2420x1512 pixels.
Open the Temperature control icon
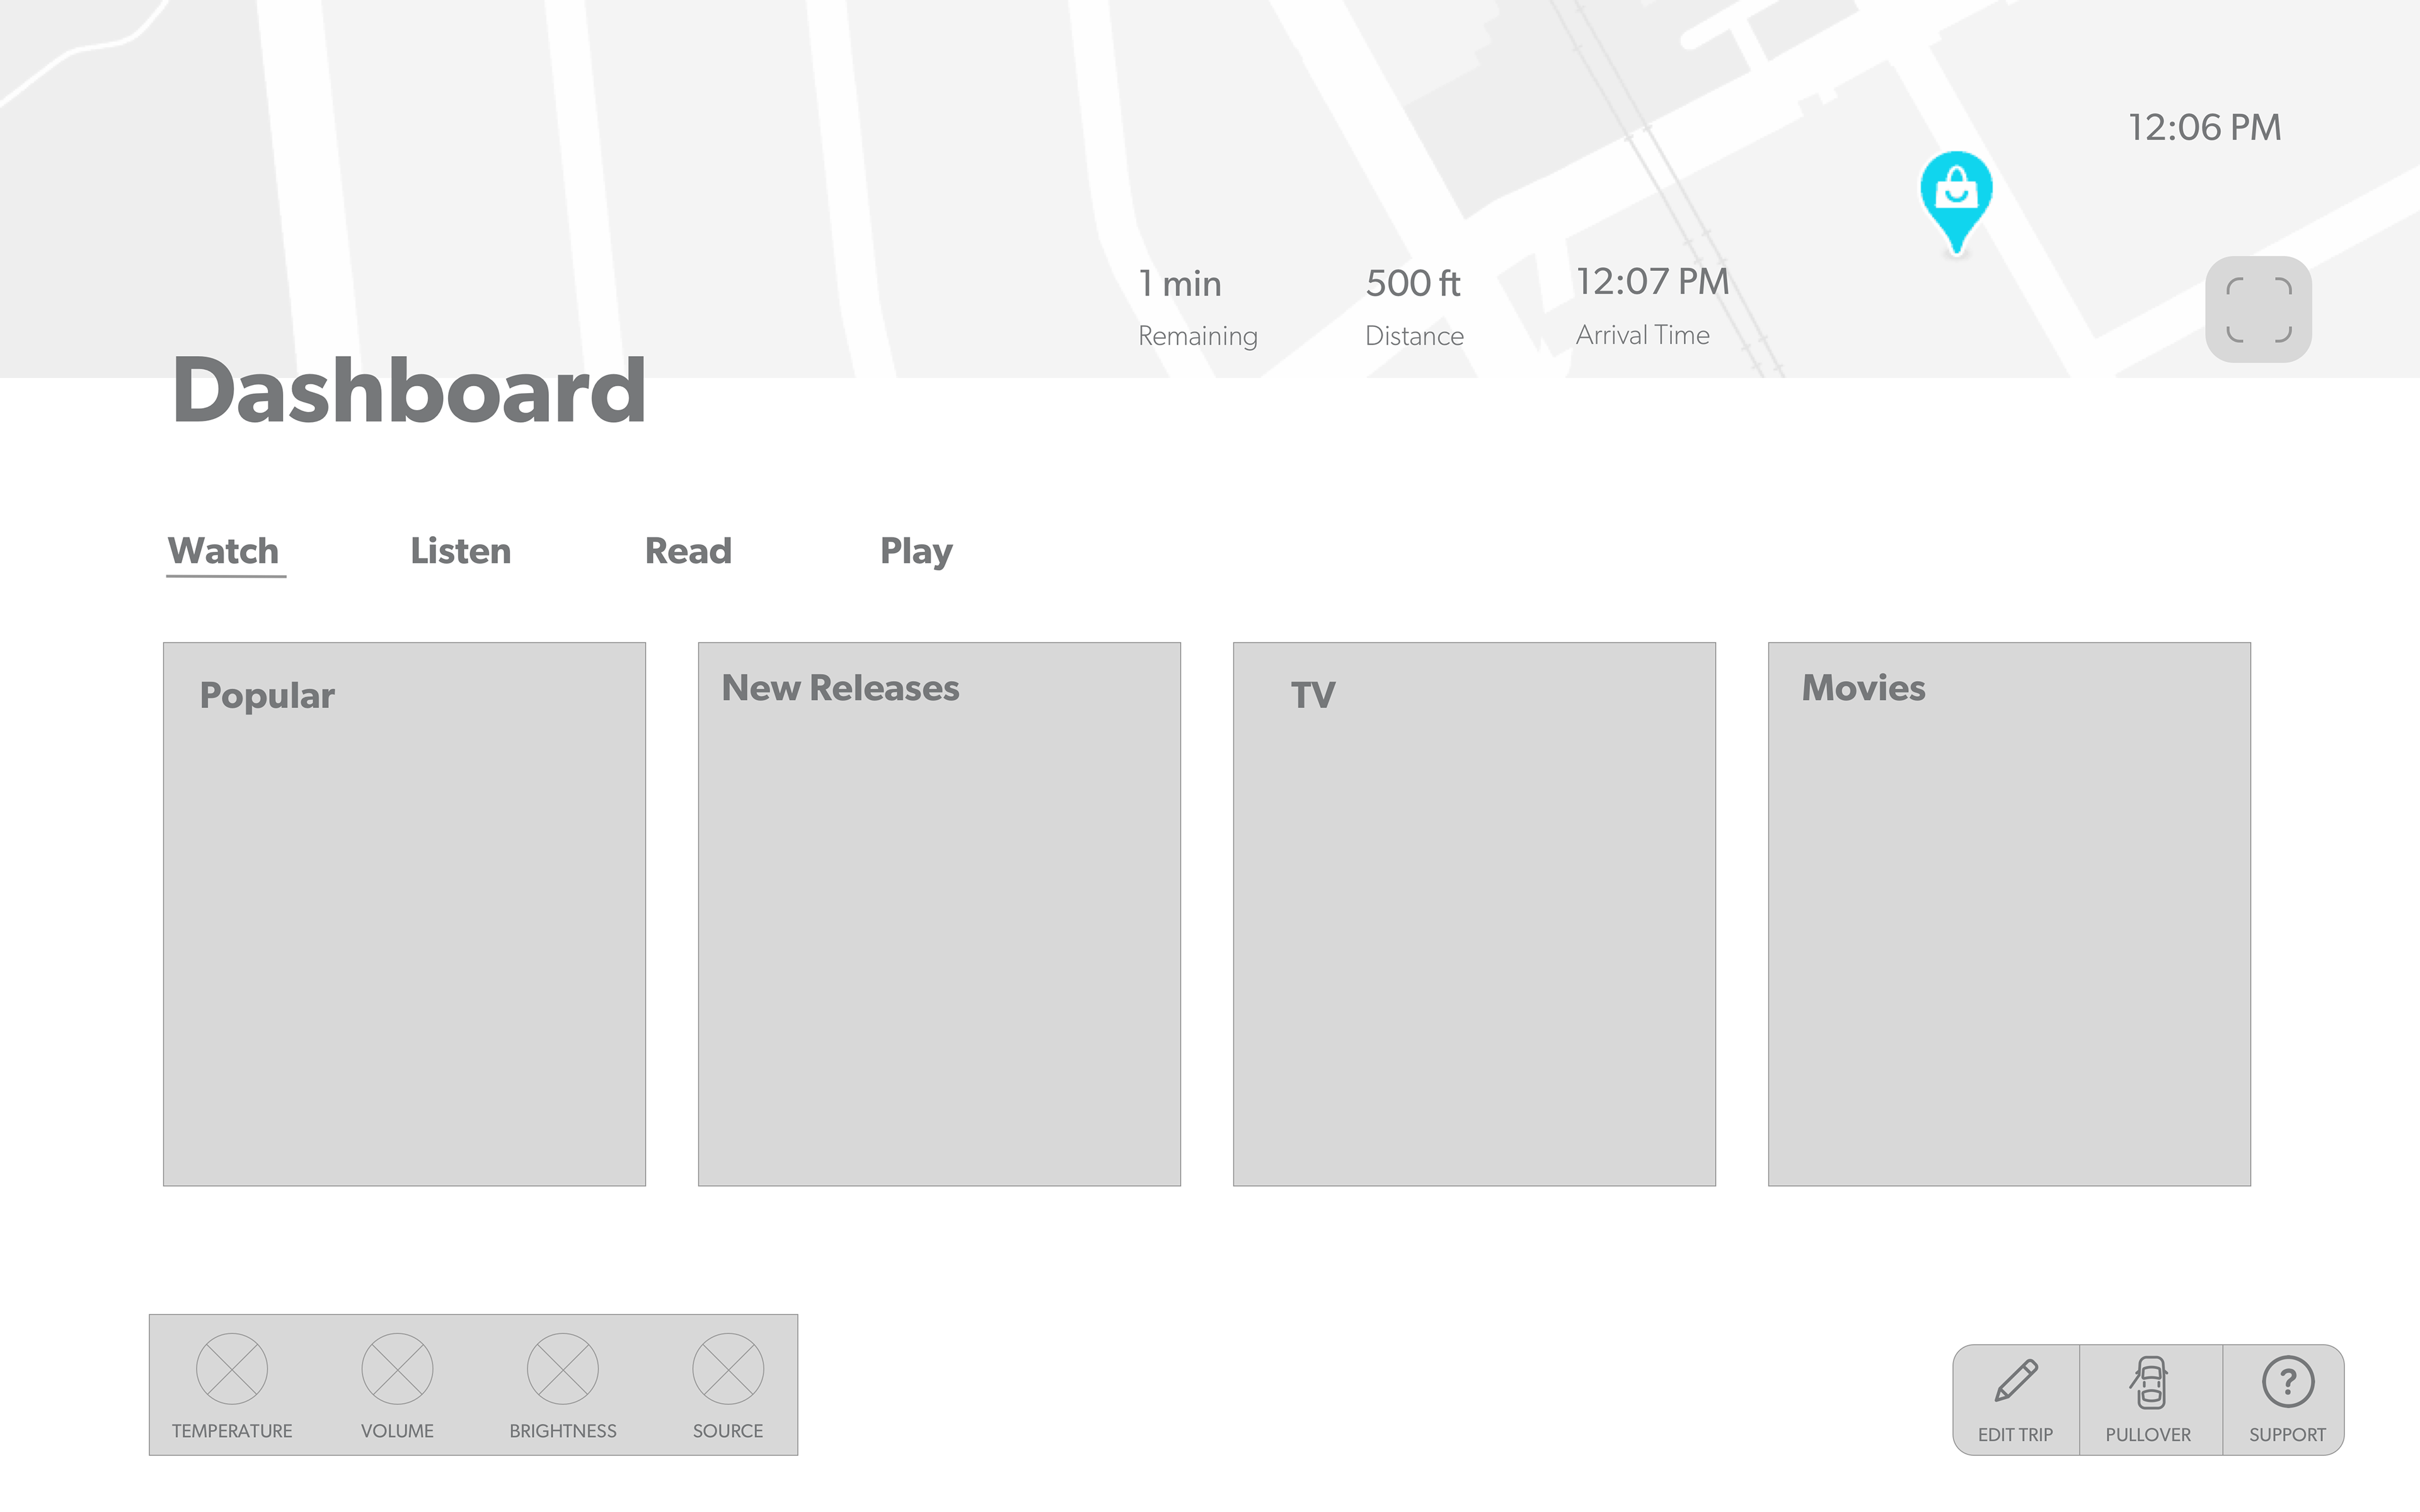pyautogui.click(x=232, y=1369)
